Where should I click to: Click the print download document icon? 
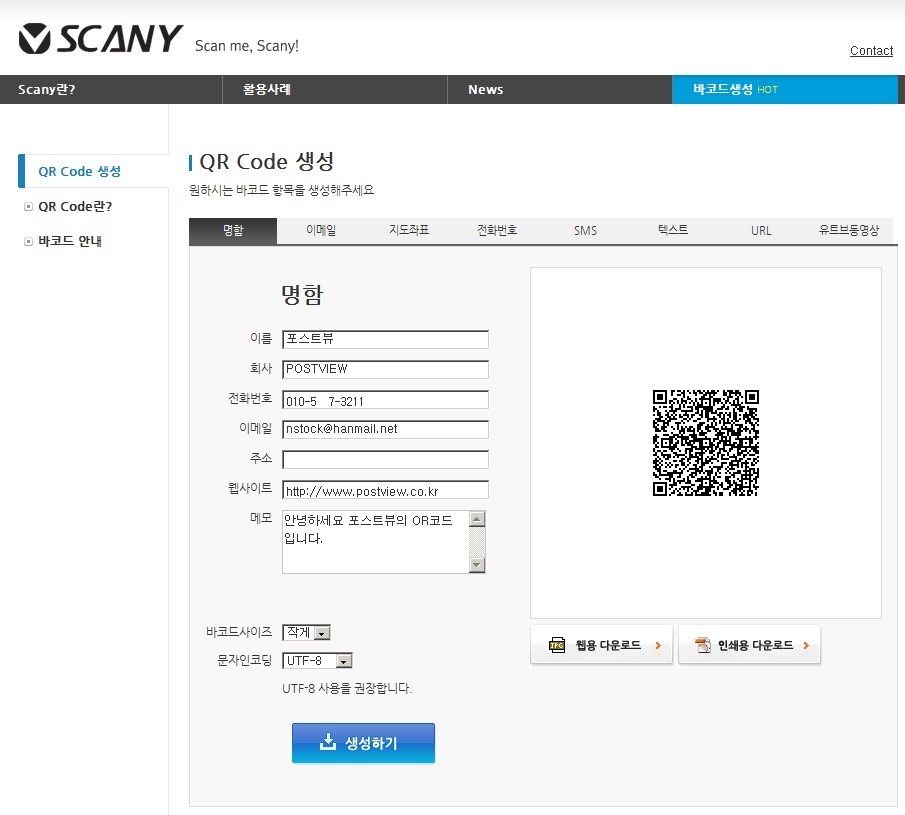703,645
